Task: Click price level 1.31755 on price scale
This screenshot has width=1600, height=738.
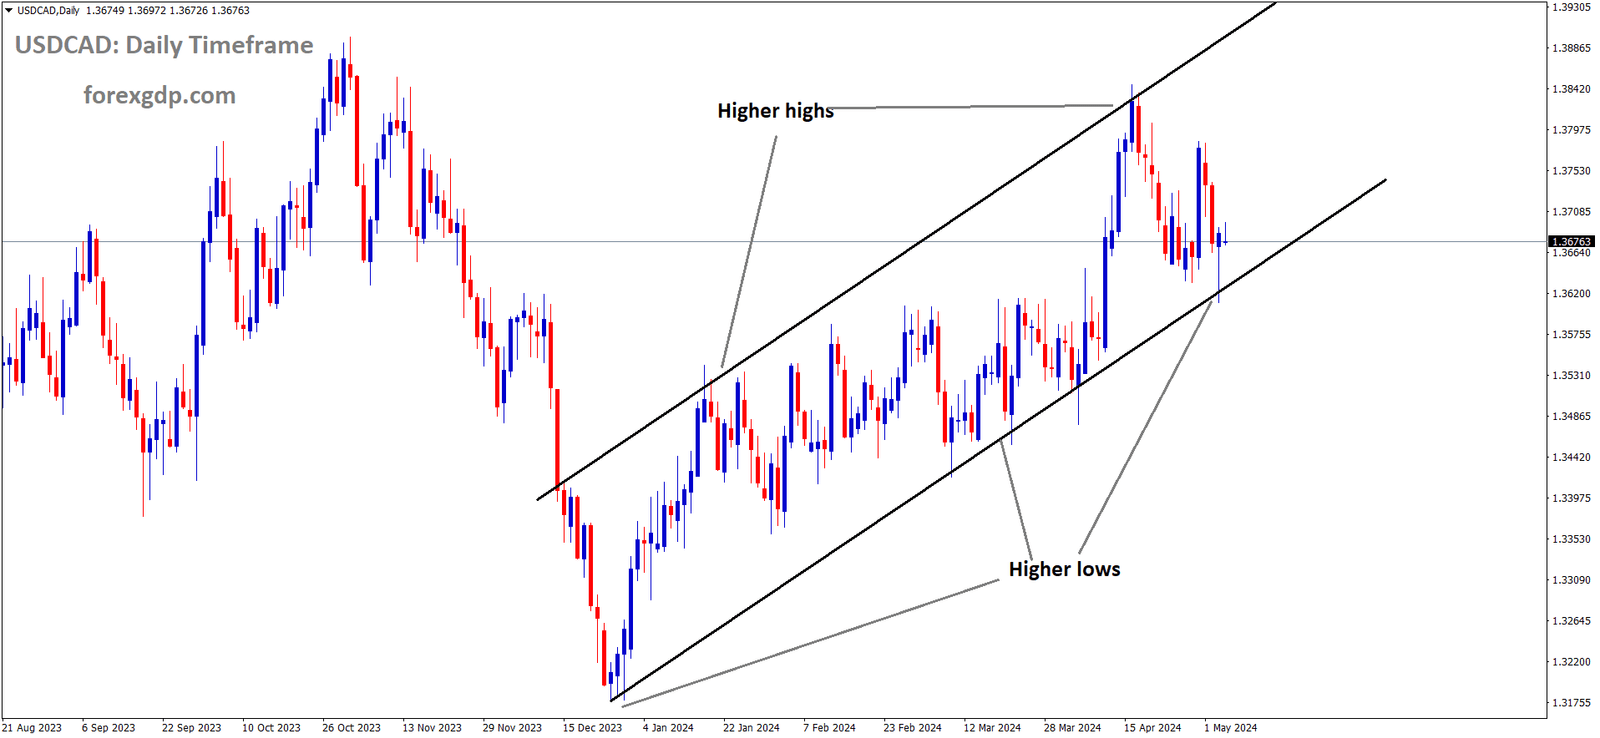Action: [1571, 703]
